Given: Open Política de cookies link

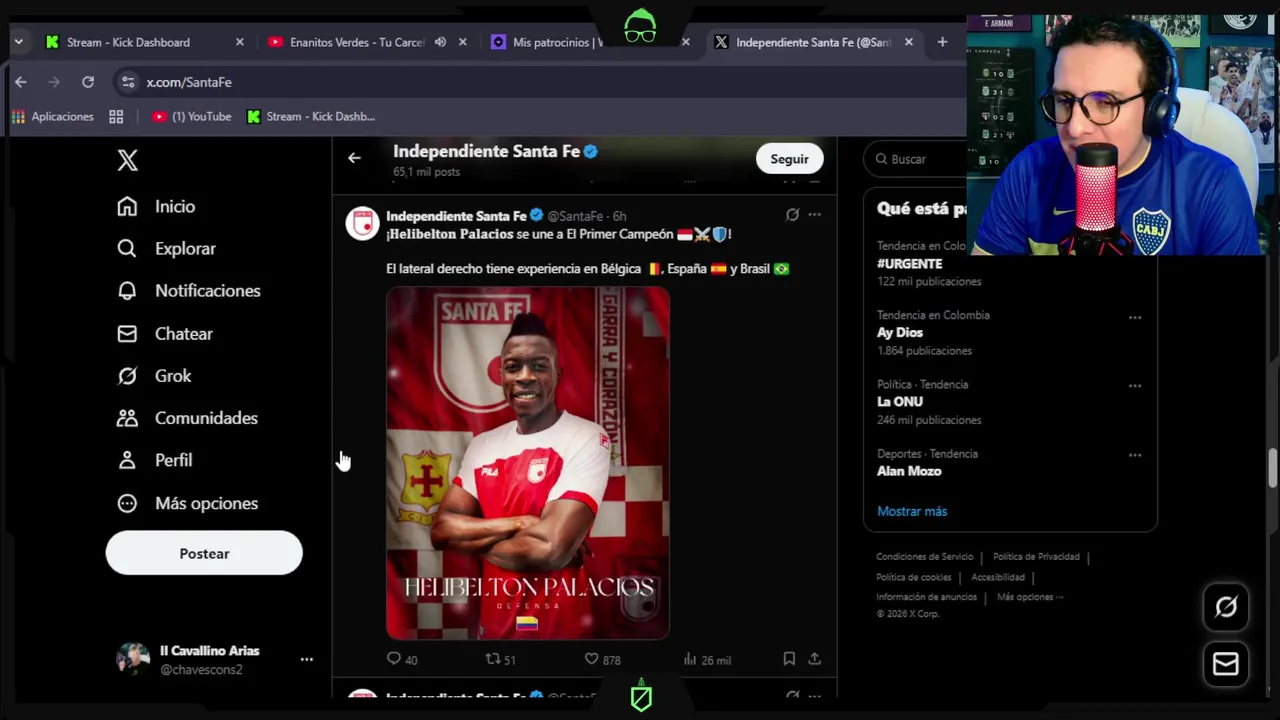Looking at the screenshot, I should (x=914, y=577).
